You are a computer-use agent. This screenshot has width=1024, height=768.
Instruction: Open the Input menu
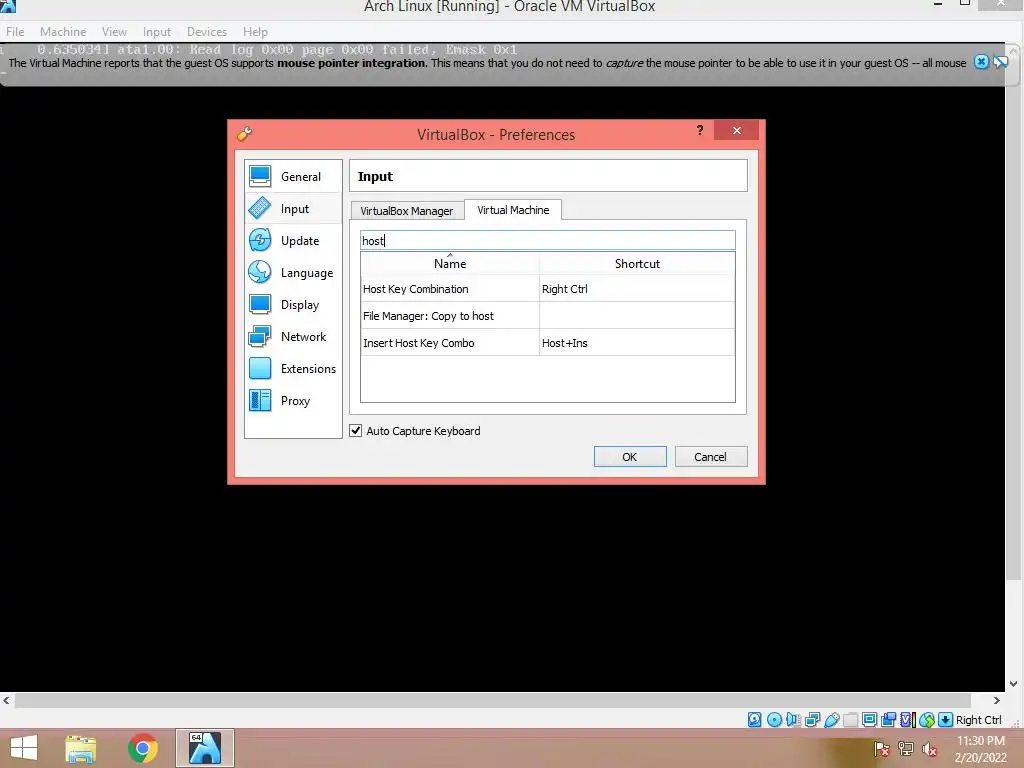coord(157,31)
